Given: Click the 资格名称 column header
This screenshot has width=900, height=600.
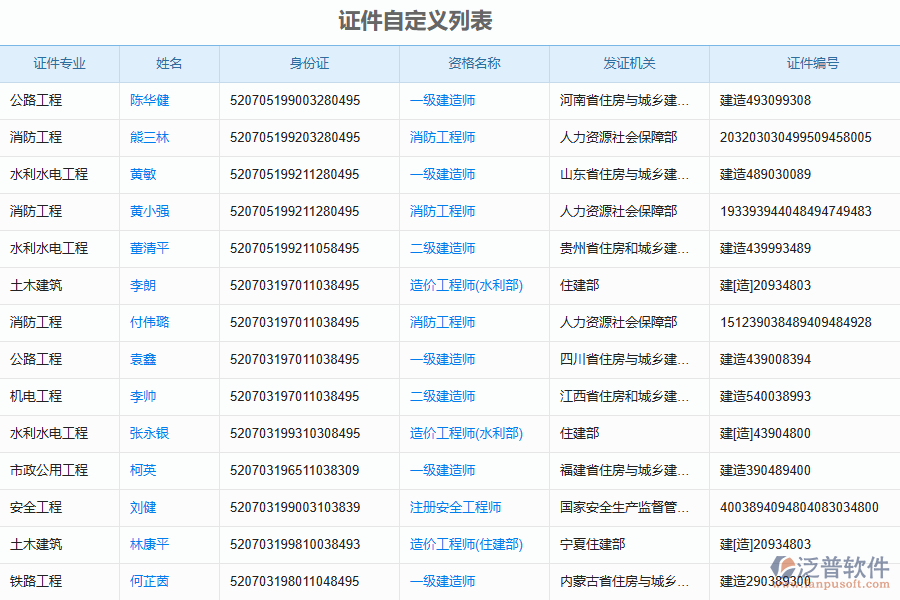Looking at the screenshot, I should (x=474, y=63).
